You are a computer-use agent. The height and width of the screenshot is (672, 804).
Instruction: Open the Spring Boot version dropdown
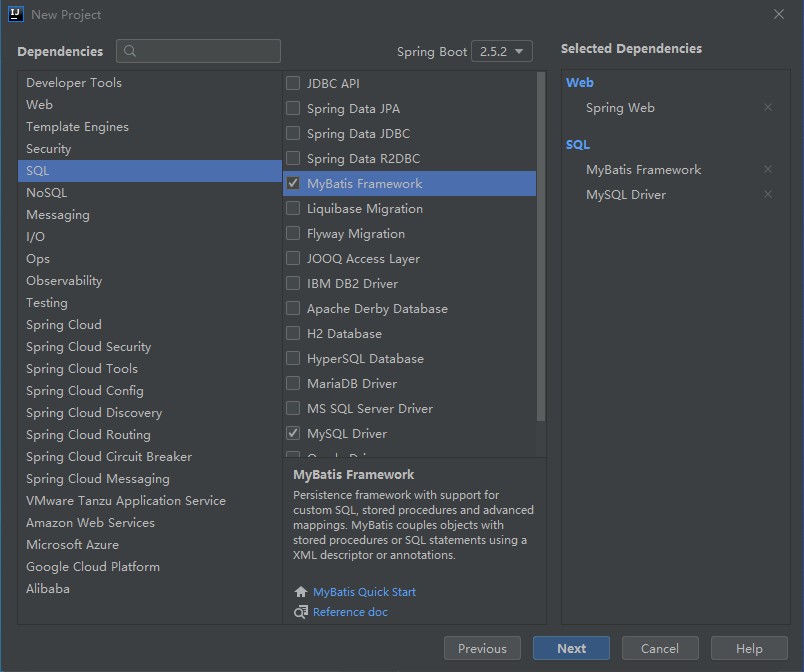502,51
